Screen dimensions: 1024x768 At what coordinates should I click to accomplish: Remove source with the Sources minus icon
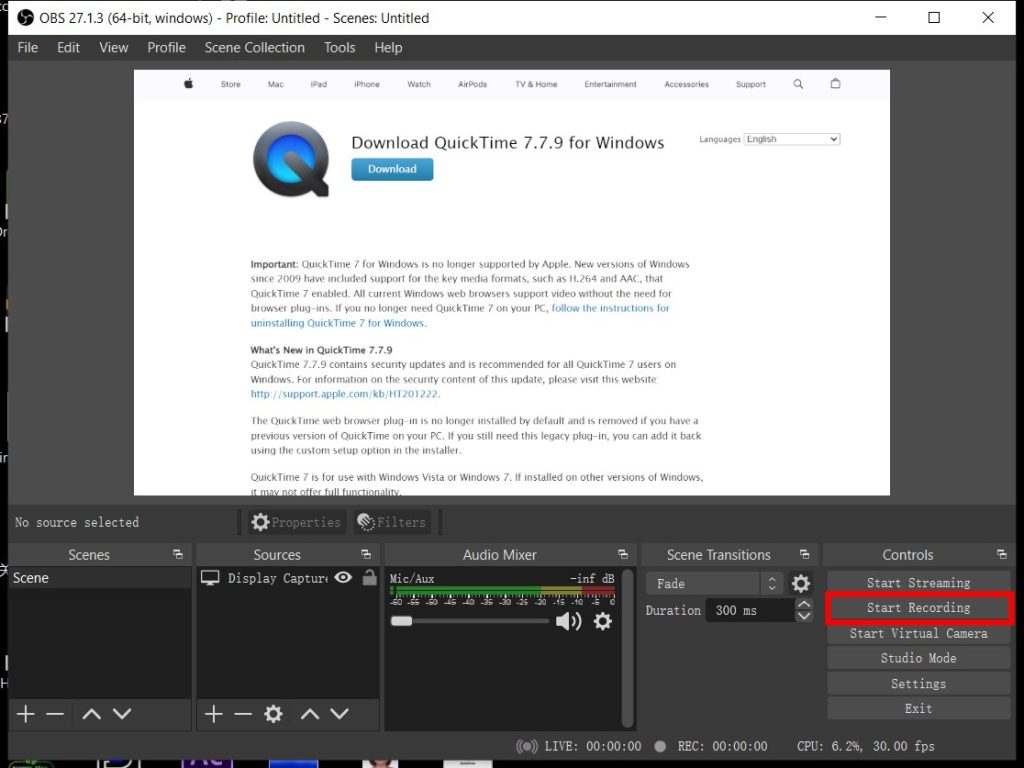tap(243, 714)
